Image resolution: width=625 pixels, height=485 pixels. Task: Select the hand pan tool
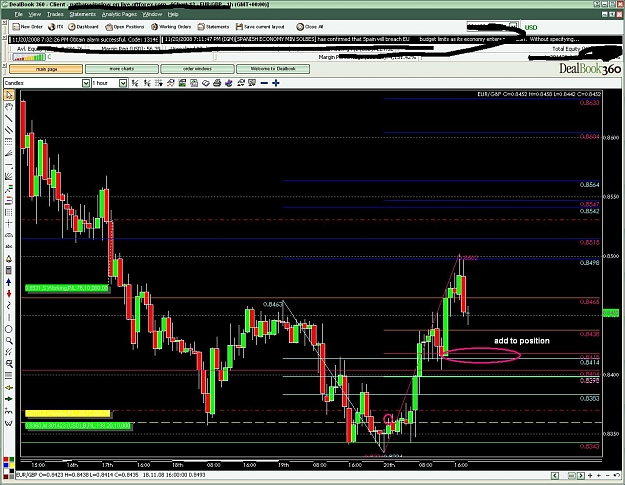(x=9, y=106)
